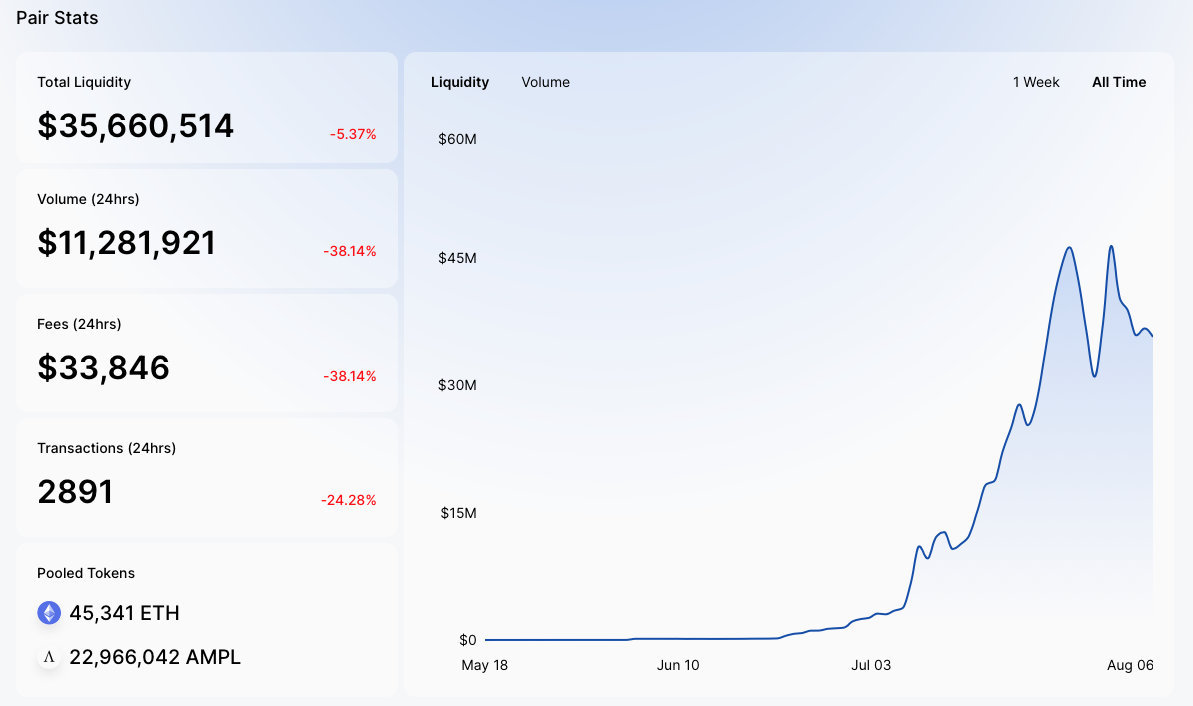Click the -24.28% transactions change indicator
The image size is (1193, 706).
[x=349, y=500]
